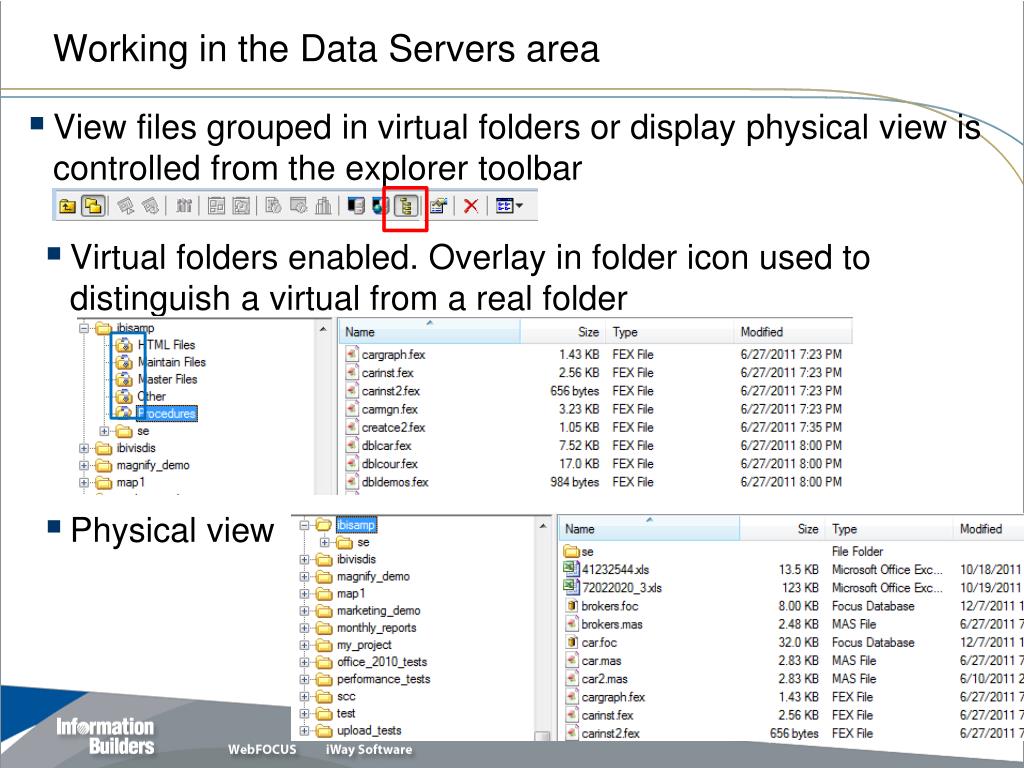Click the carinst2.fex file icon, virtual folders list
Viewport: 1024px width, 768px height.
pyautogui.click(x=352, y=391)
